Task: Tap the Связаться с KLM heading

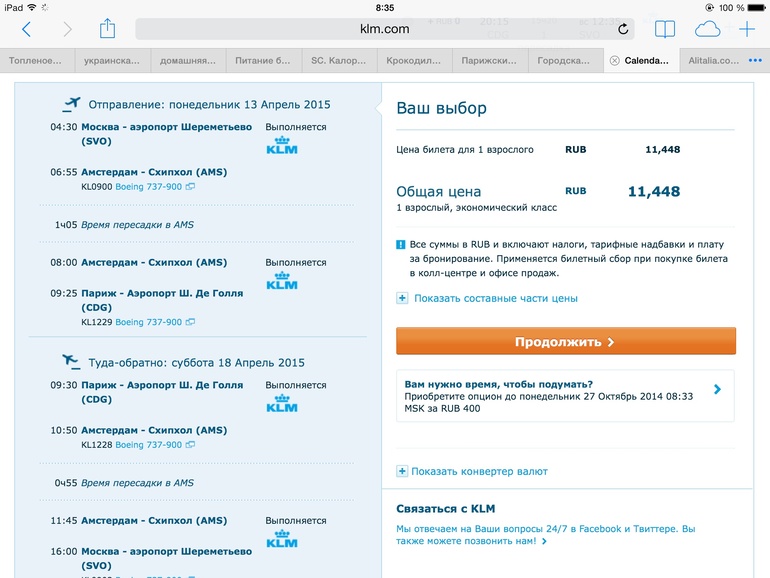Action: 446,509
